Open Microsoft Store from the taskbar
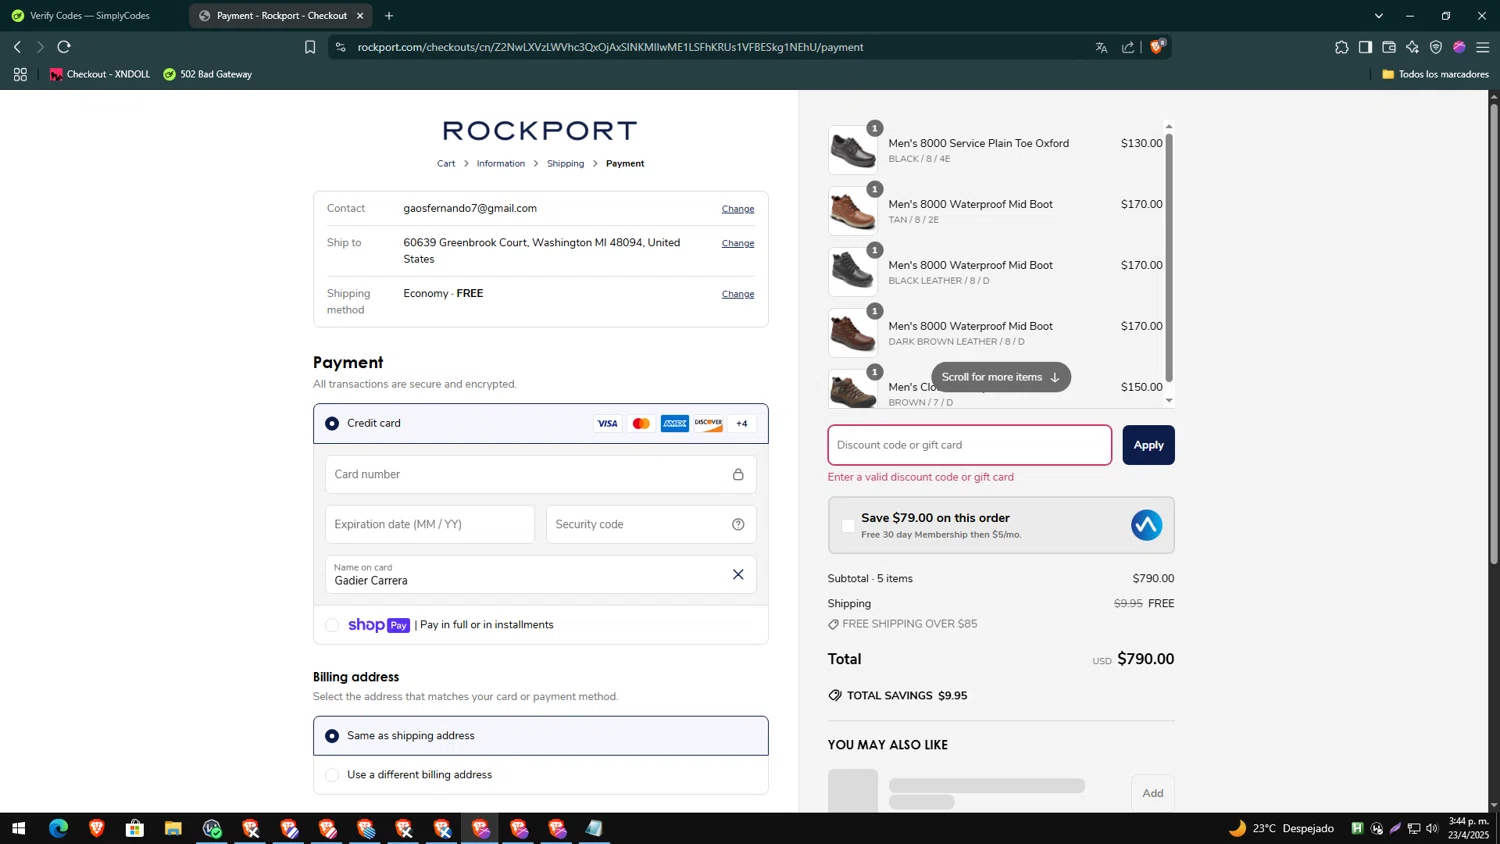The height and width of the screenshot is (844, 1500). pyautogui.click(x=135, y=828)
